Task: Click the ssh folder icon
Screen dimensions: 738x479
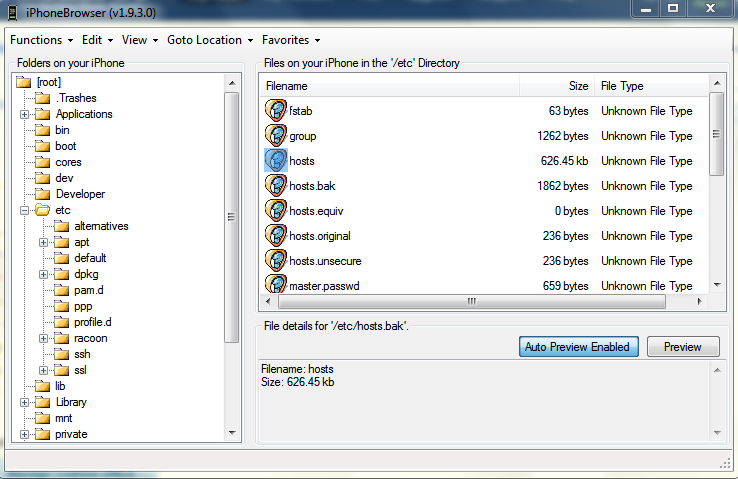Action: pos(62,354)
